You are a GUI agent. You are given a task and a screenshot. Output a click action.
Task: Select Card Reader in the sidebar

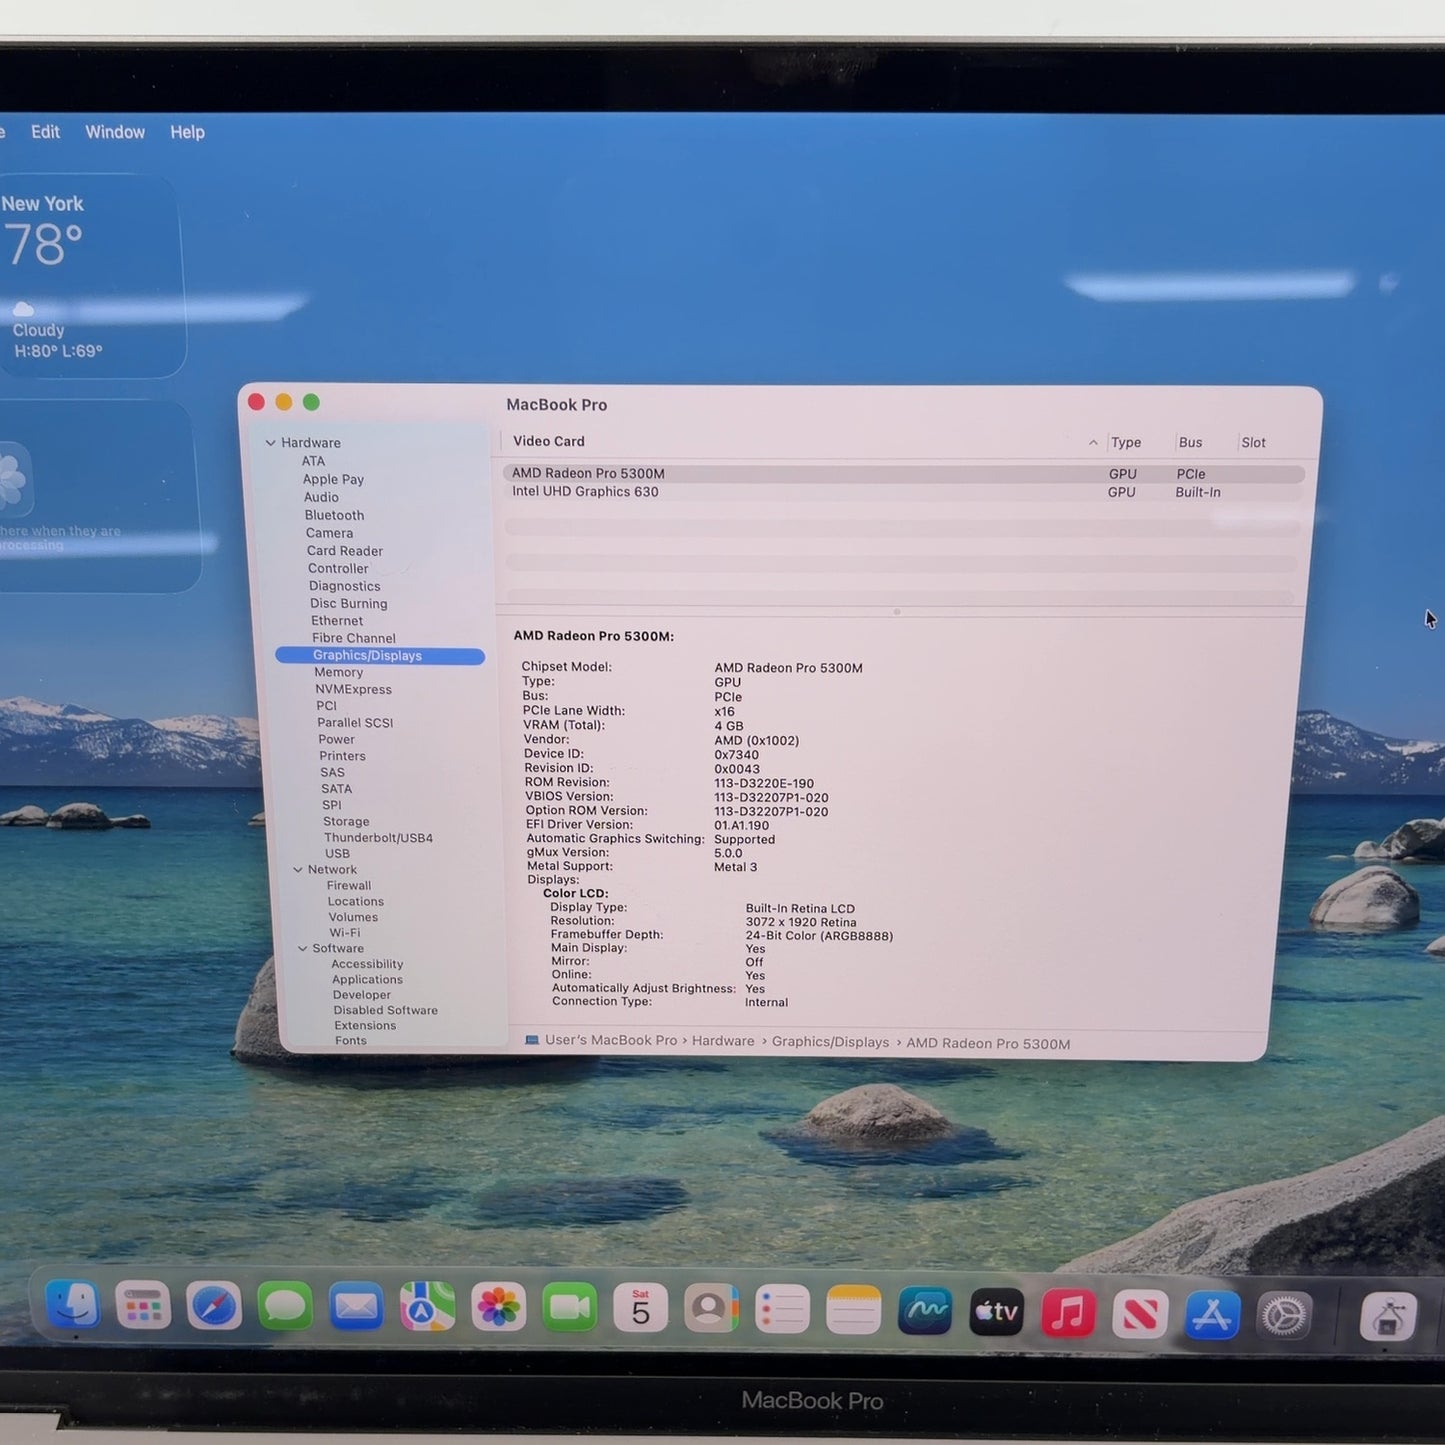(345, 551)
